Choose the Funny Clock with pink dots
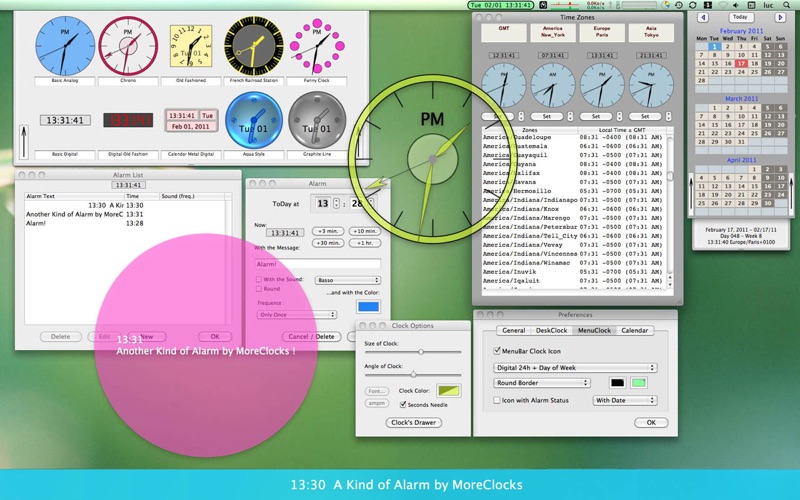This screenshot has width=800, height=500. [317, 46]
